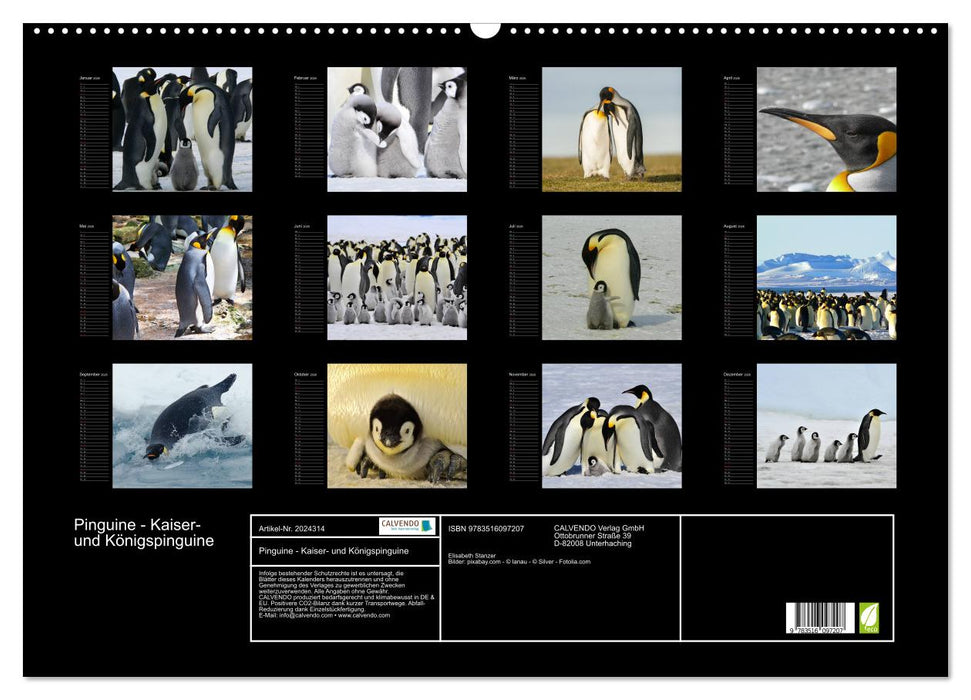Viewport: 971px width, 700px height.
Task: Select the green eco leaf logo
Action: click(869, 615)
